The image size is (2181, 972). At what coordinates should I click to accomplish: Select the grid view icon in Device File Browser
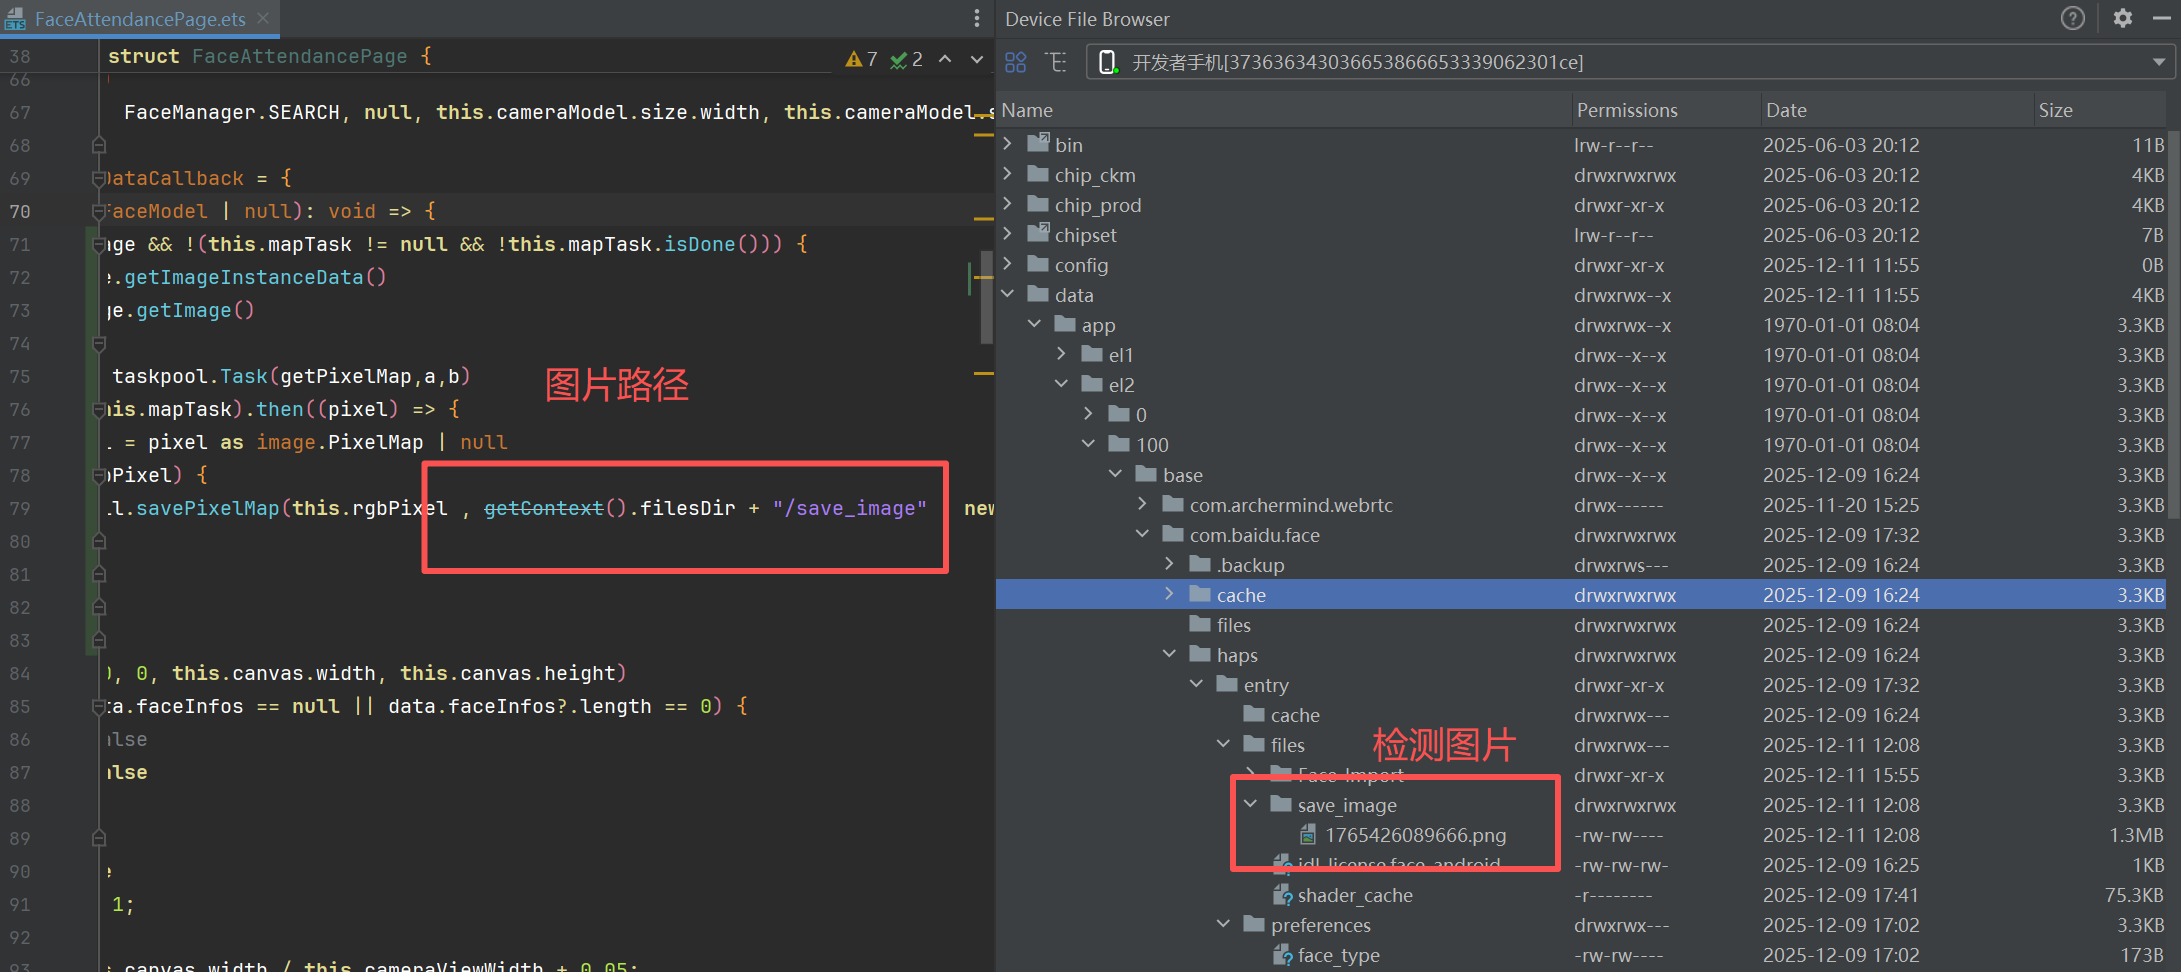click(1015, 61)
